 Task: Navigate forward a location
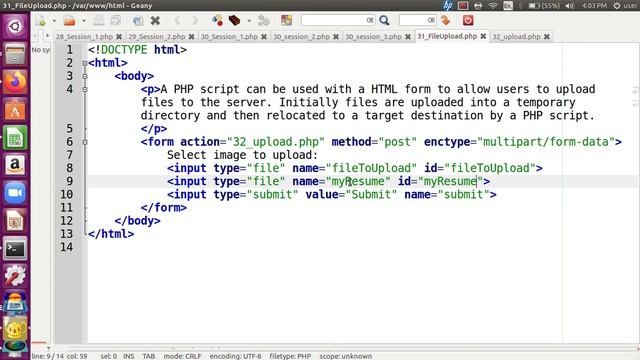195,20
